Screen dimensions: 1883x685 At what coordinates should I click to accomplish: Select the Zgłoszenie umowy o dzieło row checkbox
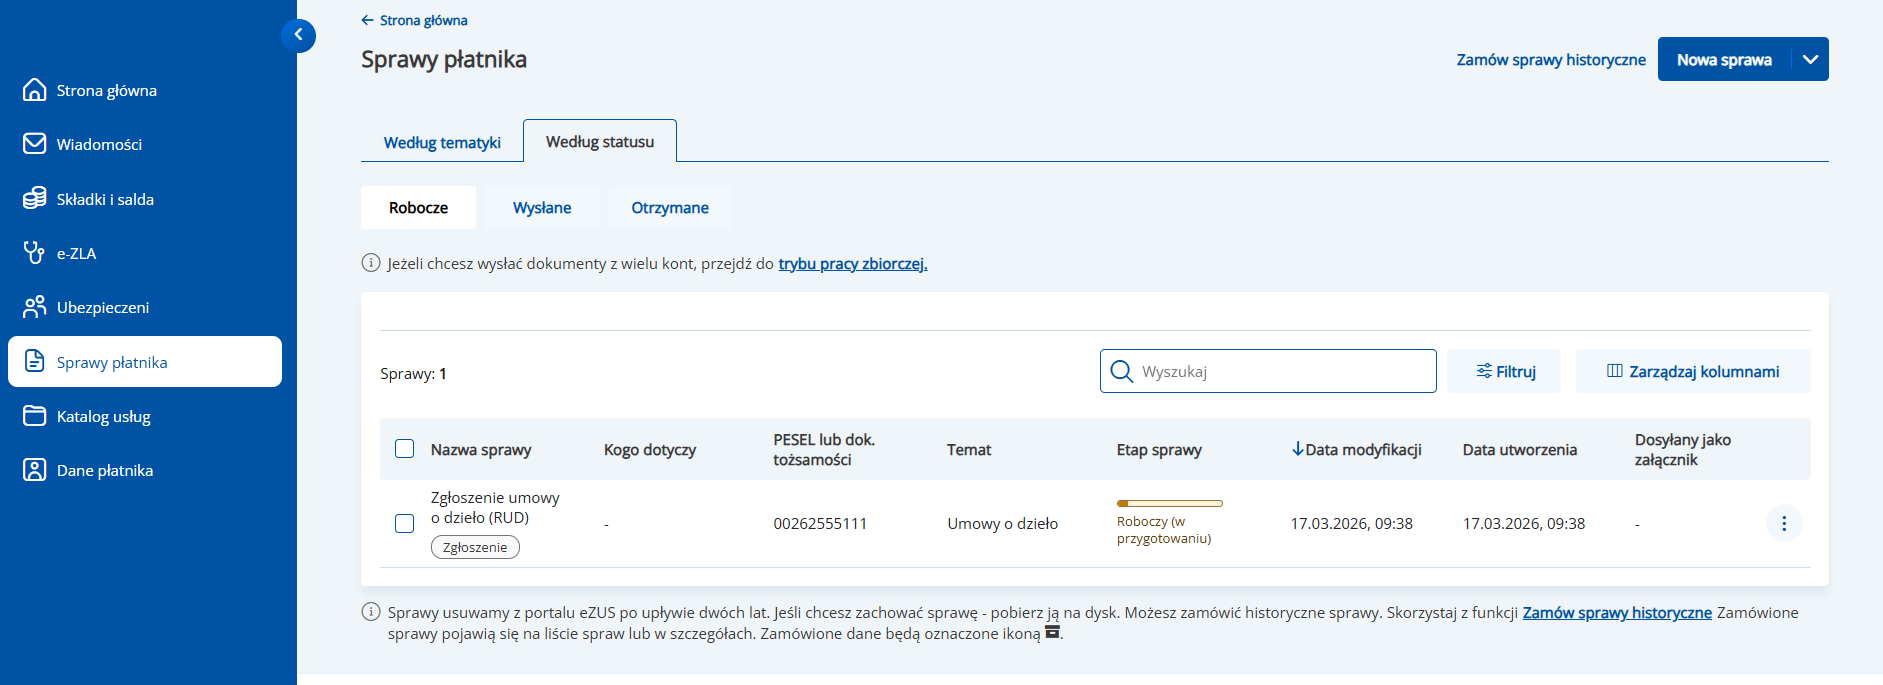coord(404,523)
